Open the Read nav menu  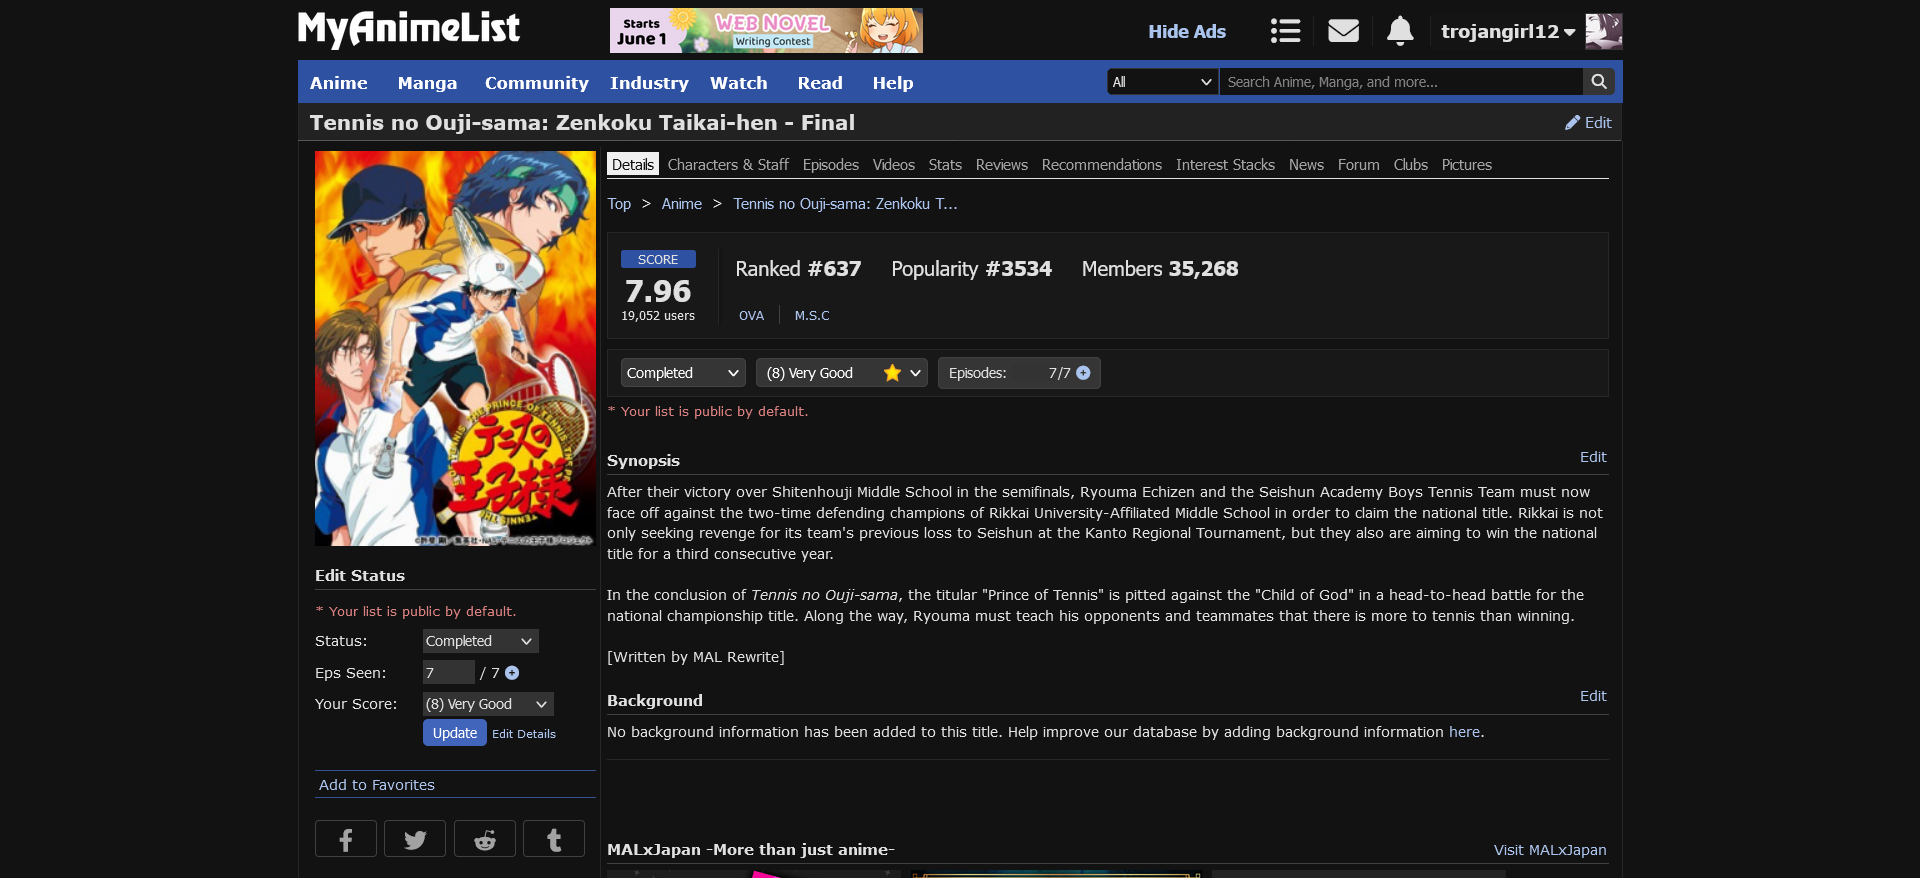click(x=820, y=83)
